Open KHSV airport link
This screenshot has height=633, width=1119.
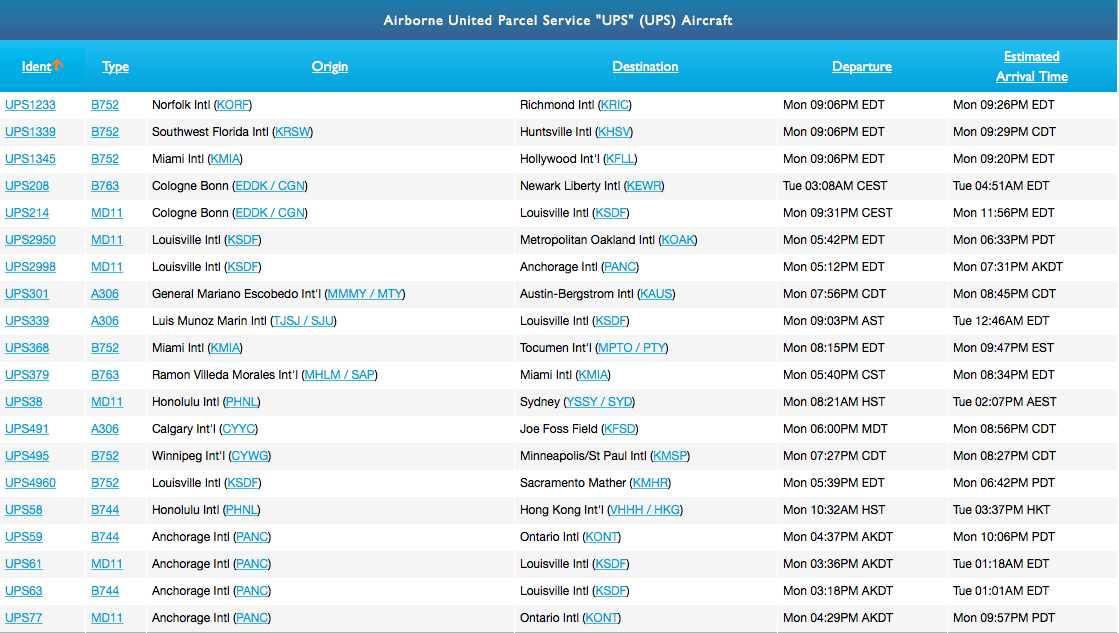tap(614, 132)
